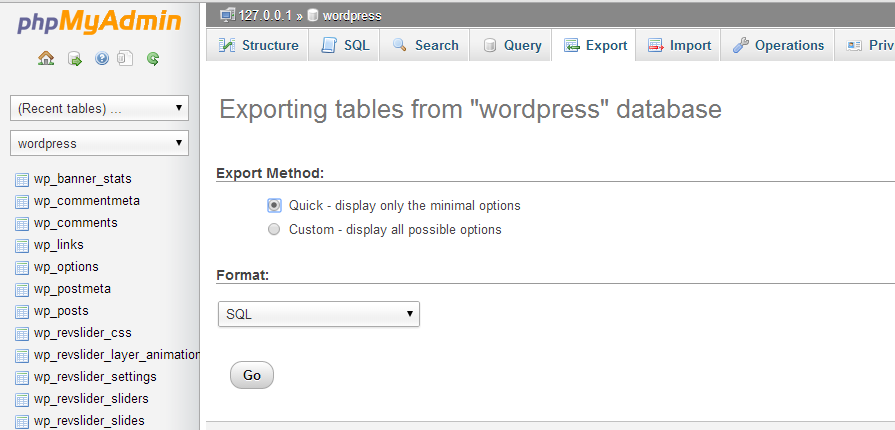The image size is (895, 430).
Task: Click the table icon beside wp_revslider_css
Action: [x=22, y=333]
